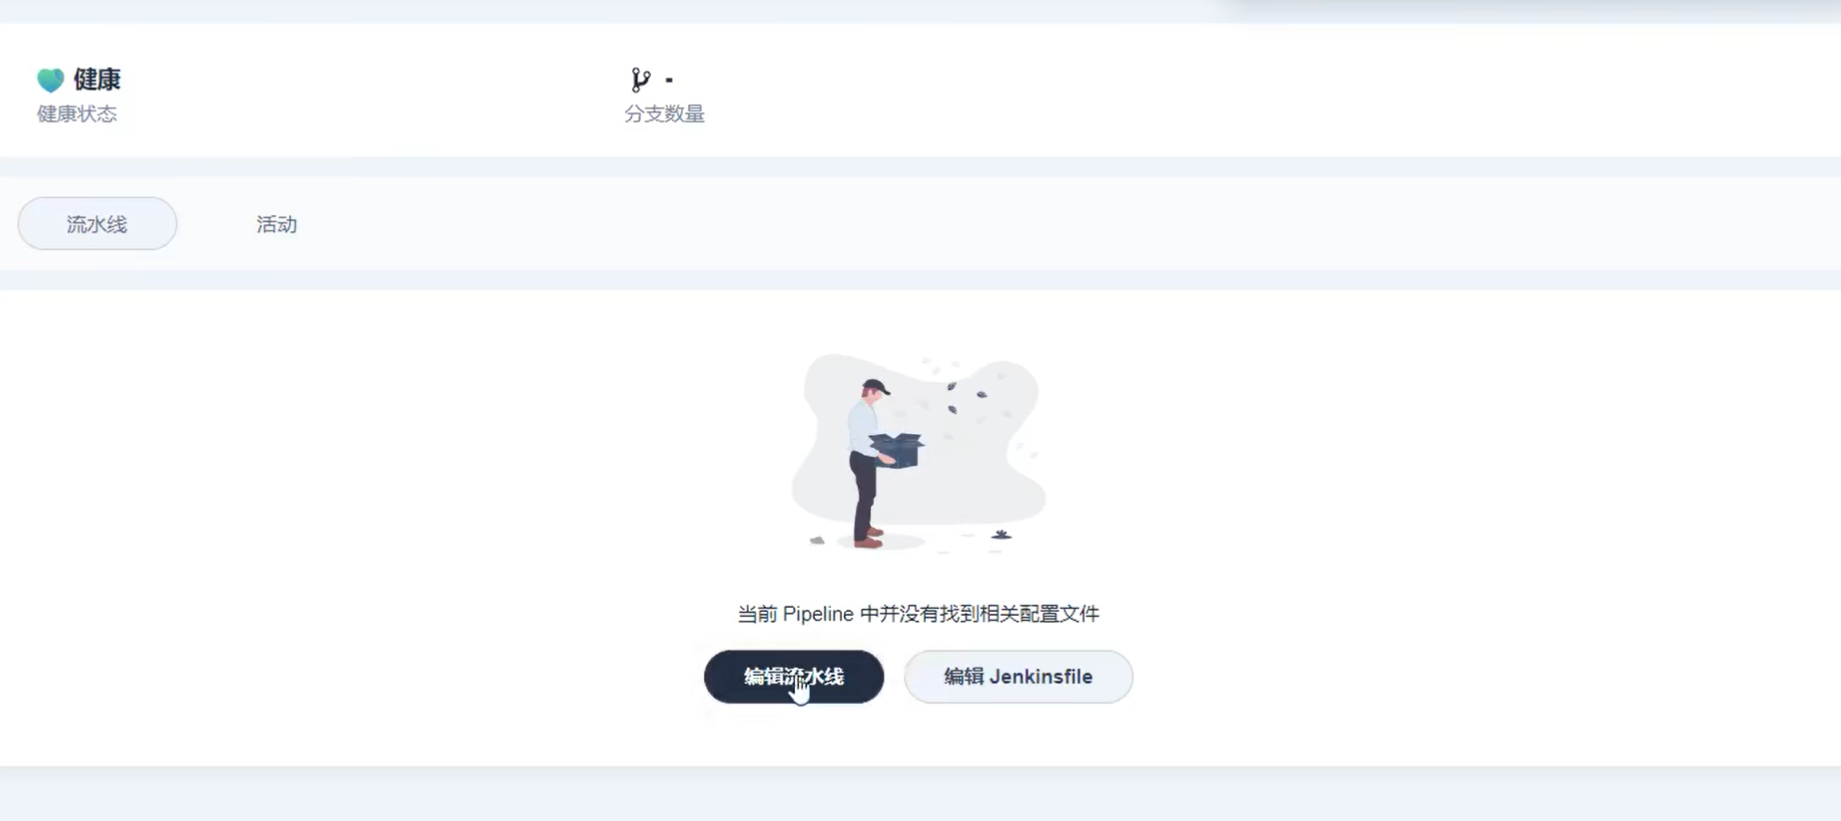Click the 健康 status text

[97, 79]
